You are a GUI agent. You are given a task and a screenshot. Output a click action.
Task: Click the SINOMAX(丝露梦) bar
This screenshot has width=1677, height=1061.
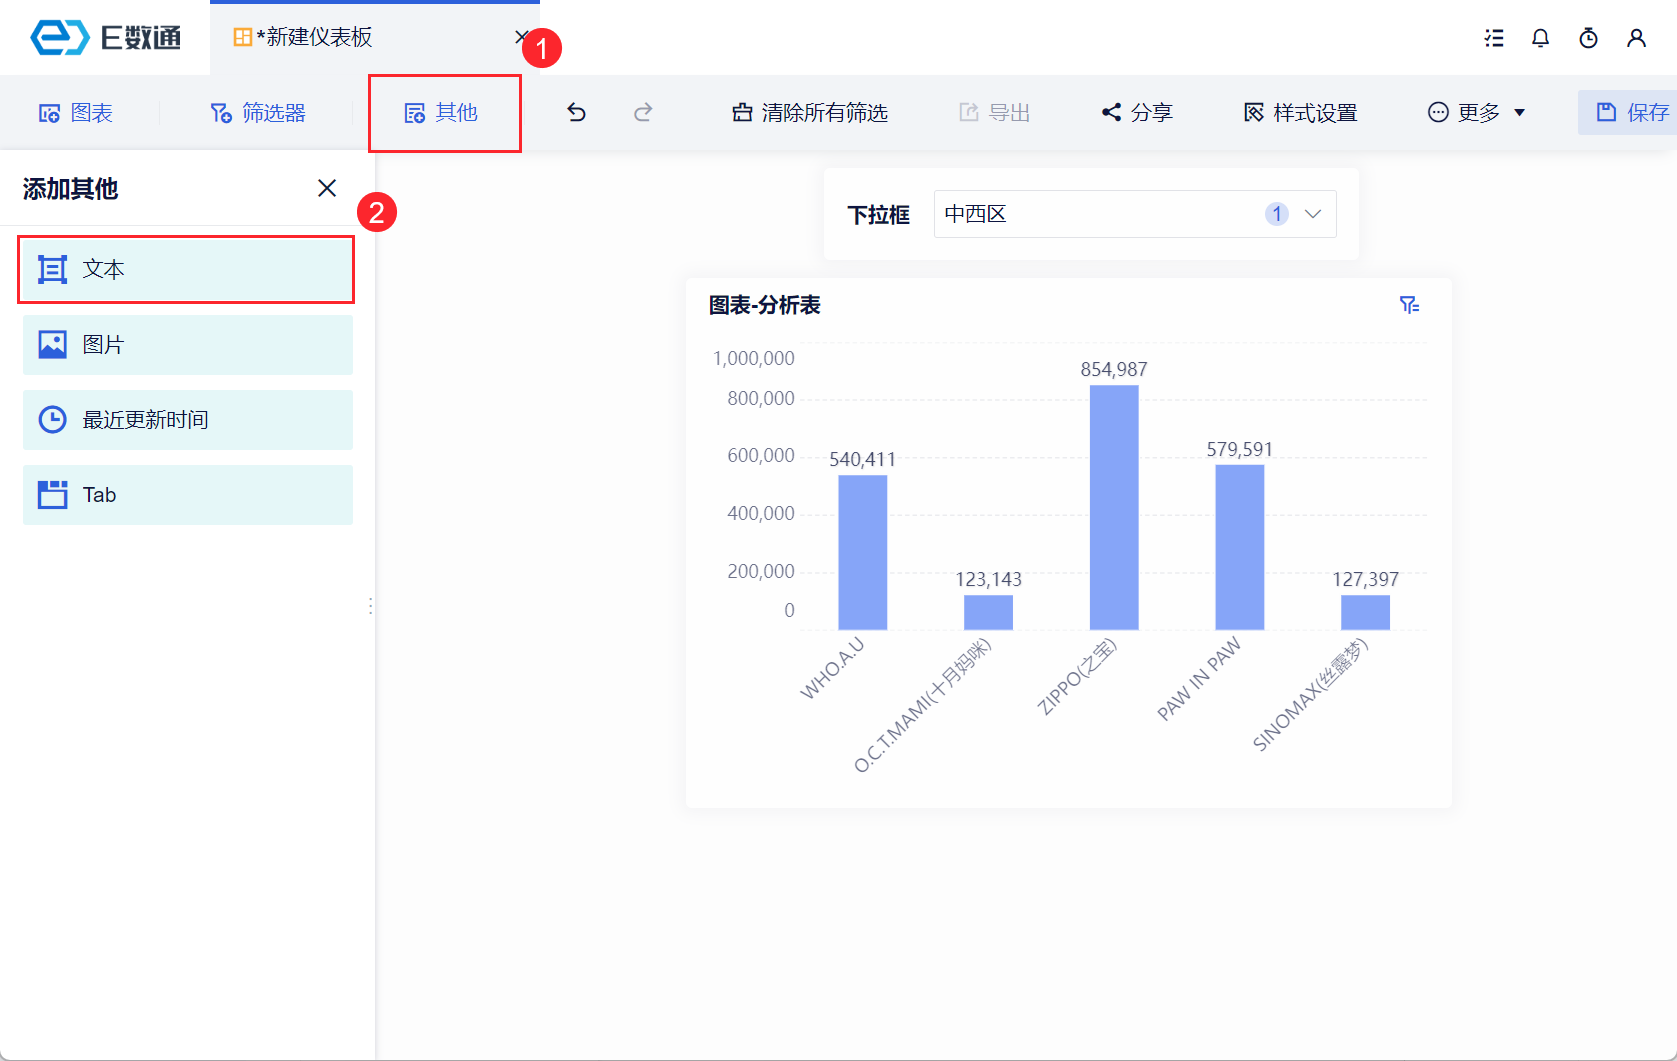[1366, 612]
